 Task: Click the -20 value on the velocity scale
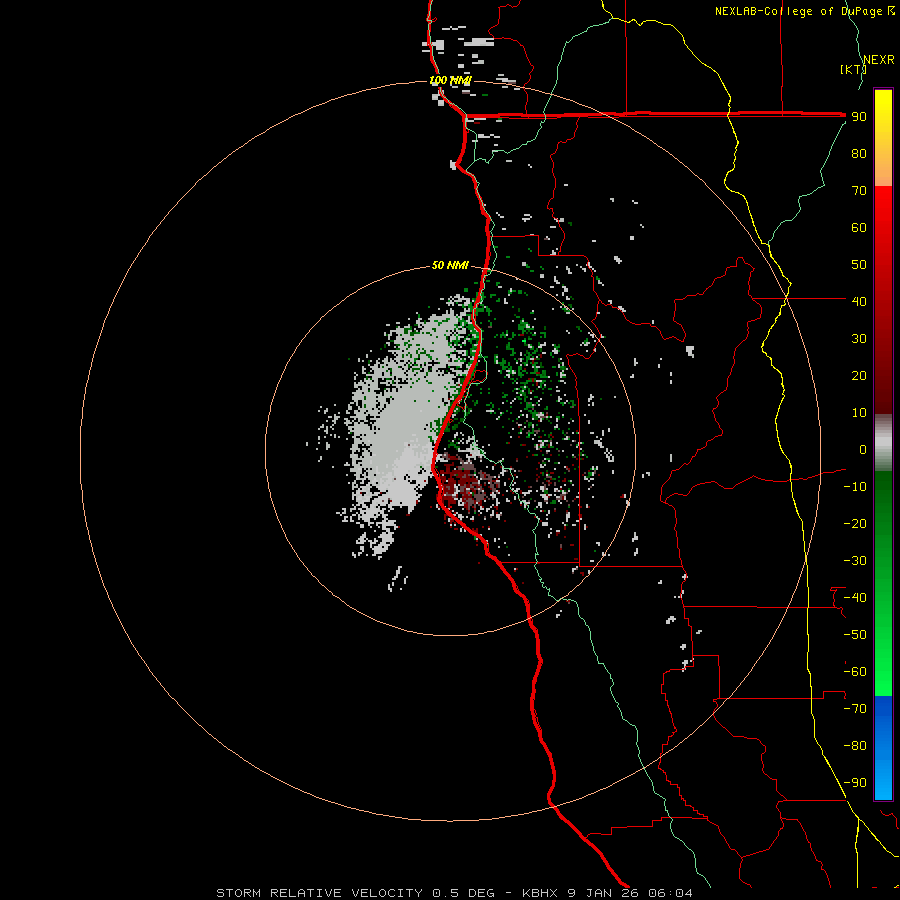tap(855, 523)
